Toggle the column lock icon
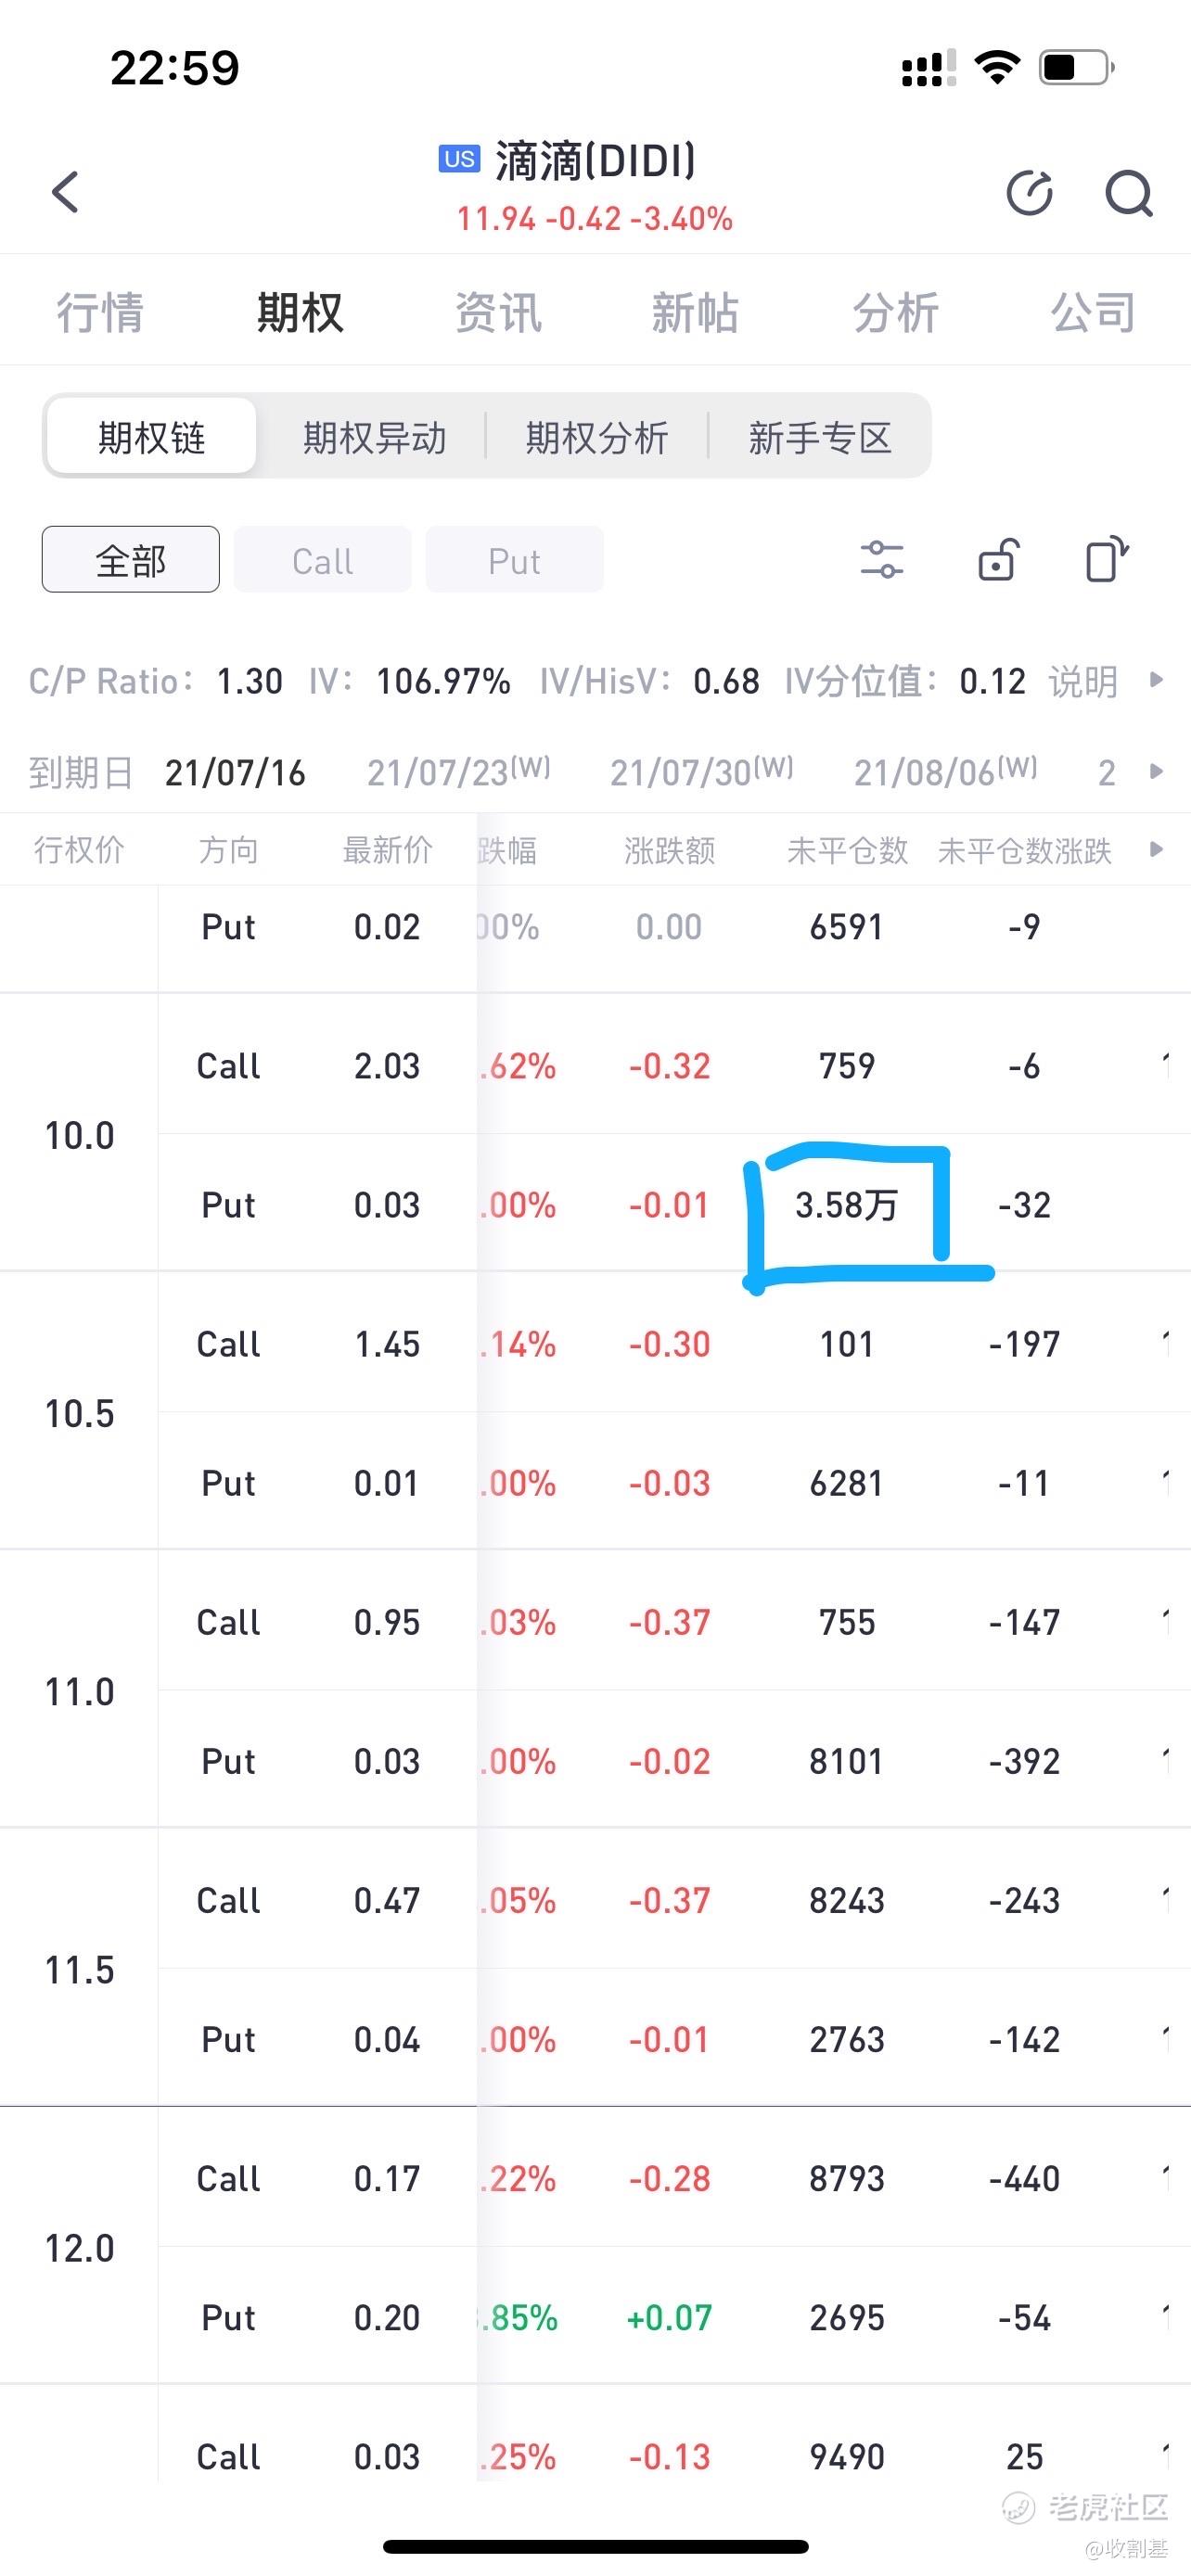 (997, 560)
